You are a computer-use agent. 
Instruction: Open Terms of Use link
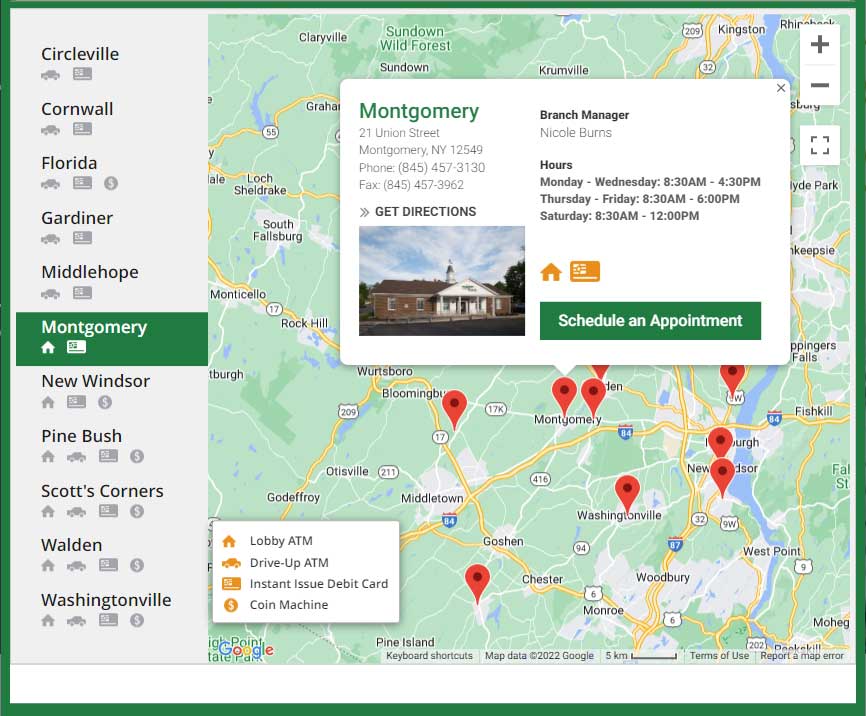pyautogui.click(x=719, y=656)
